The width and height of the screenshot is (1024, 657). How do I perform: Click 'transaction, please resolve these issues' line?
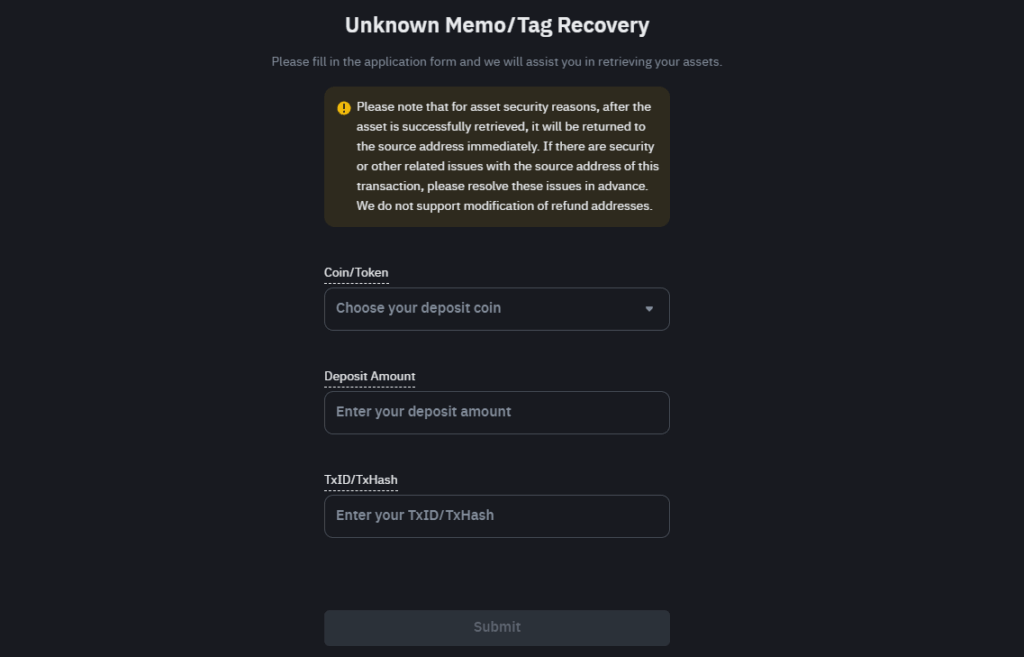[x=502, y=186]
